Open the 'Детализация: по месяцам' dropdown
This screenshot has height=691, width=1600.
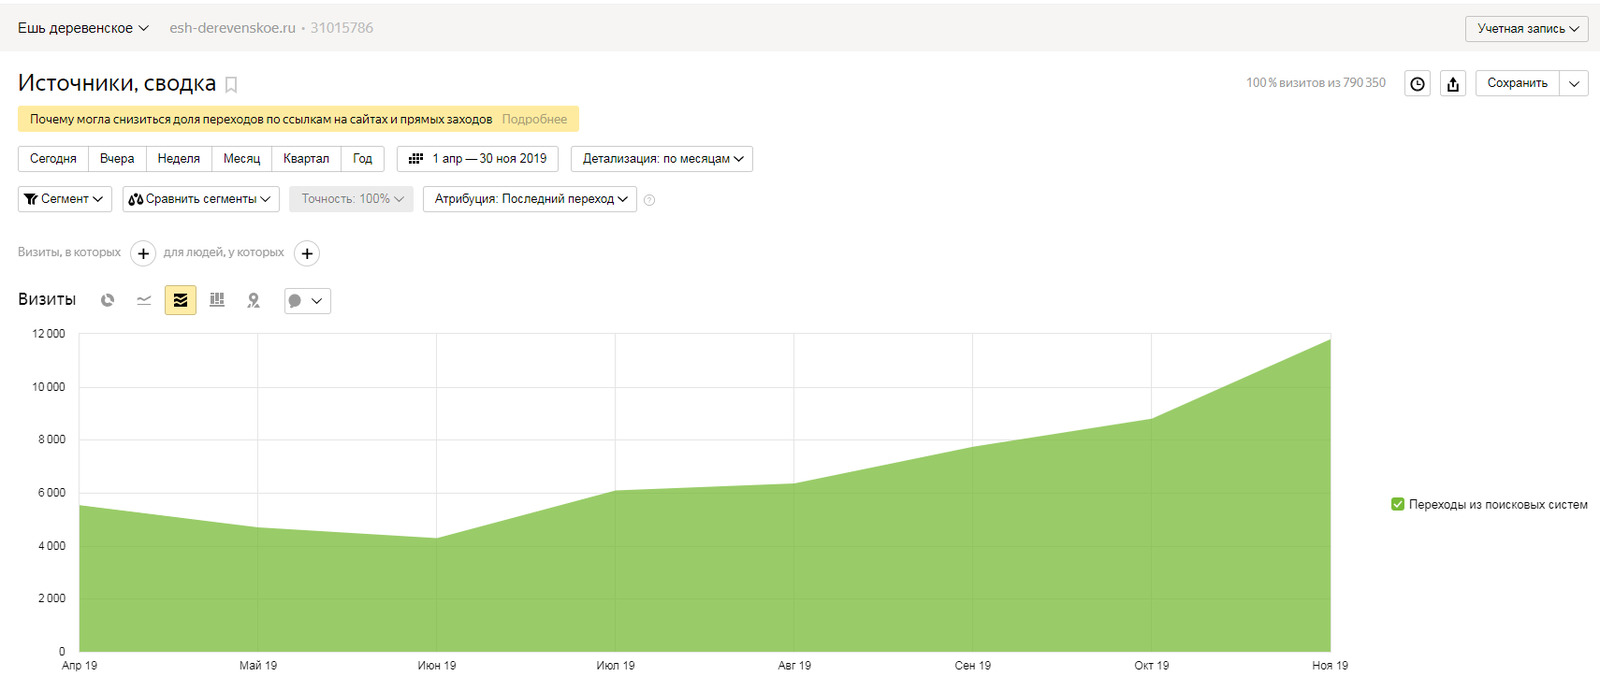tap(662, 159)
